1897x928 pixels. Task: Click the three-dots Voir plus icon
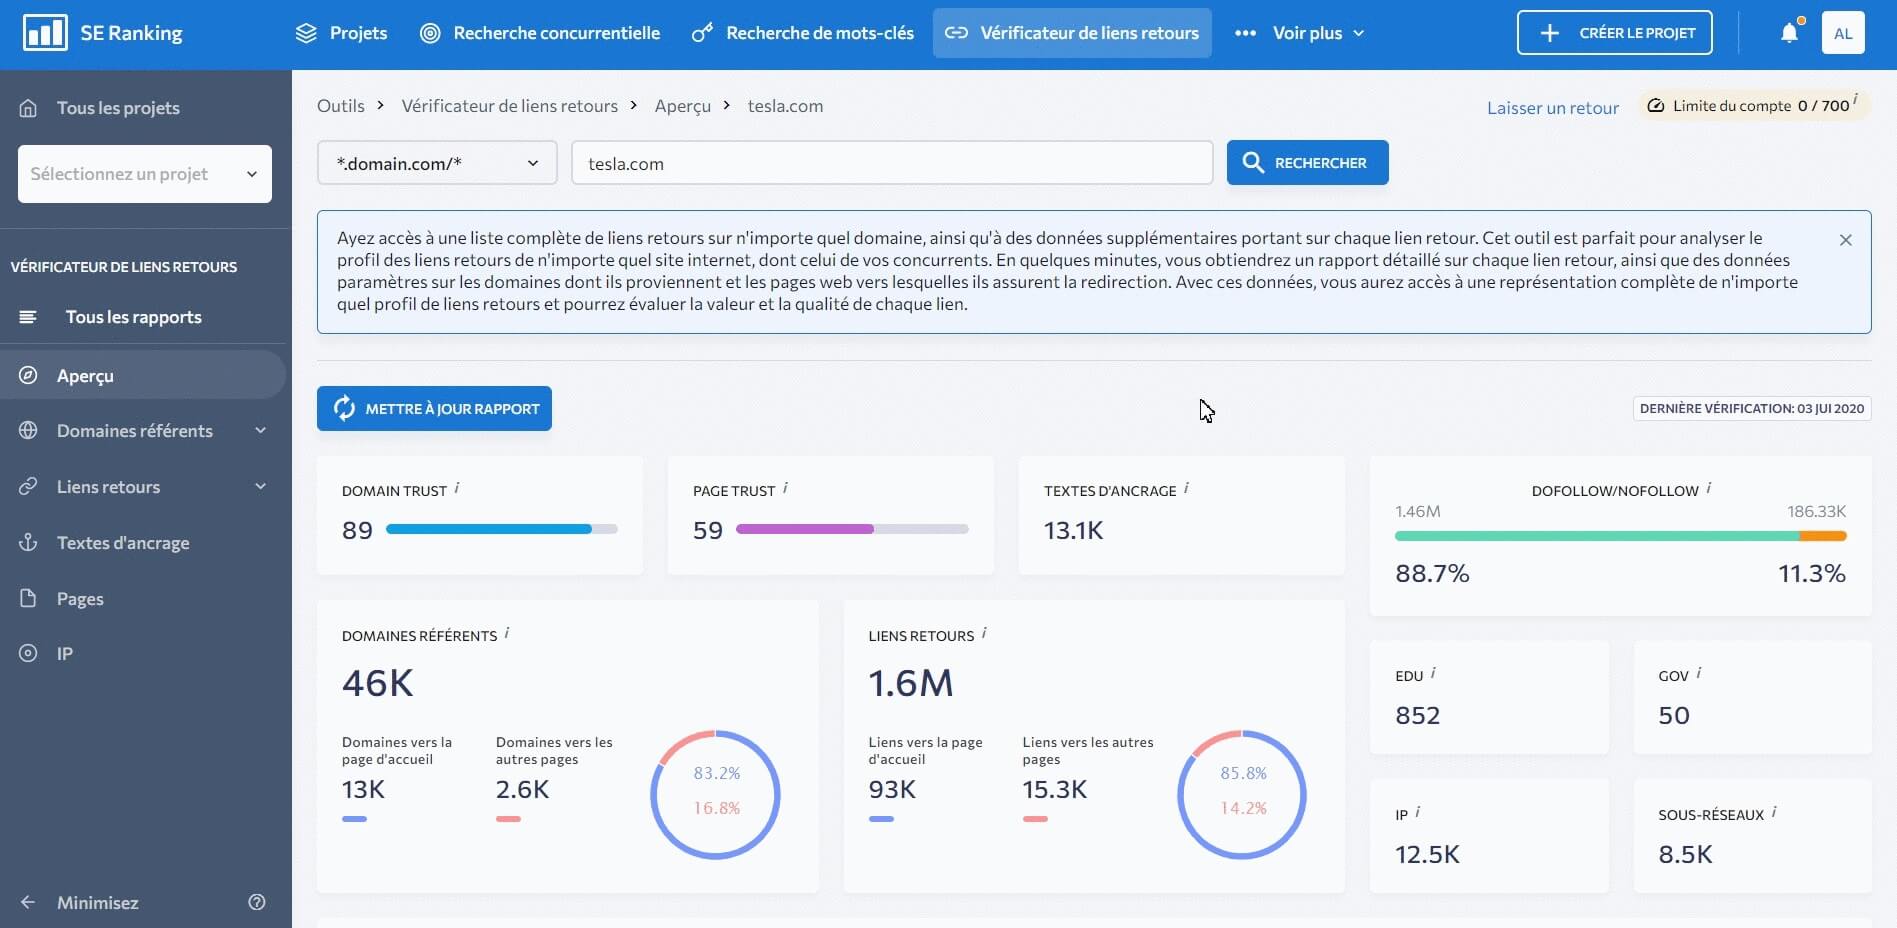1245,33
